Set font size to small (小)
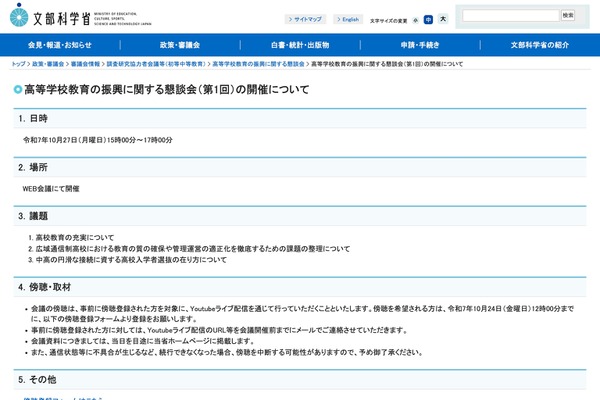This screenshot has height=400, width=600. tap(414, 19)
